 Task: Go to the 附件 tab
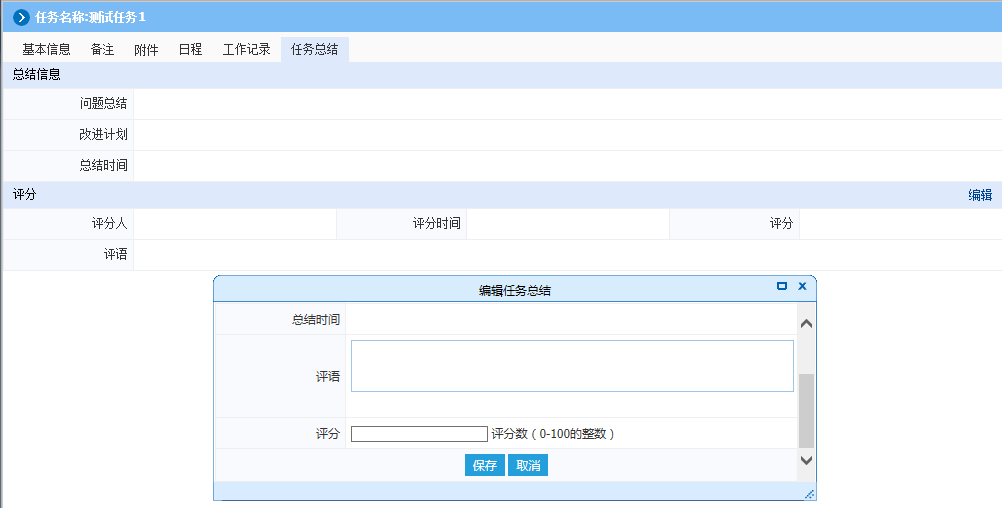coord(146,49)
